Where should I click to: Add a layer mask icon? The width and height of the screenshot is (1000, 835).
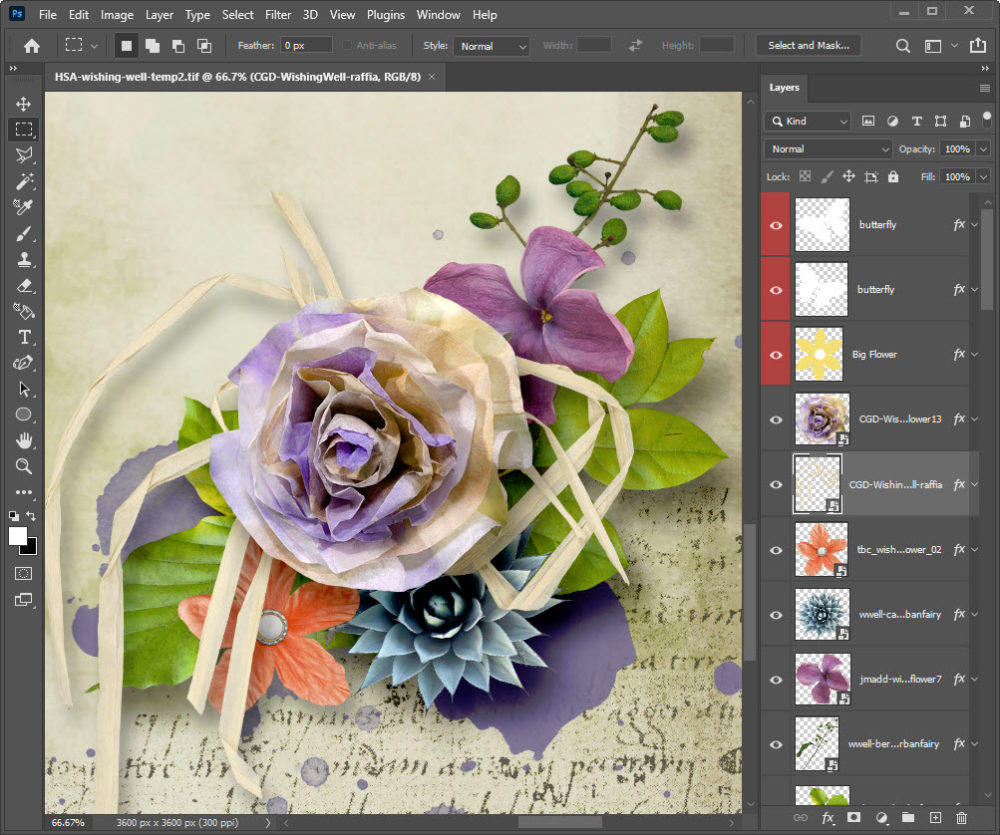tap(854, 818)
